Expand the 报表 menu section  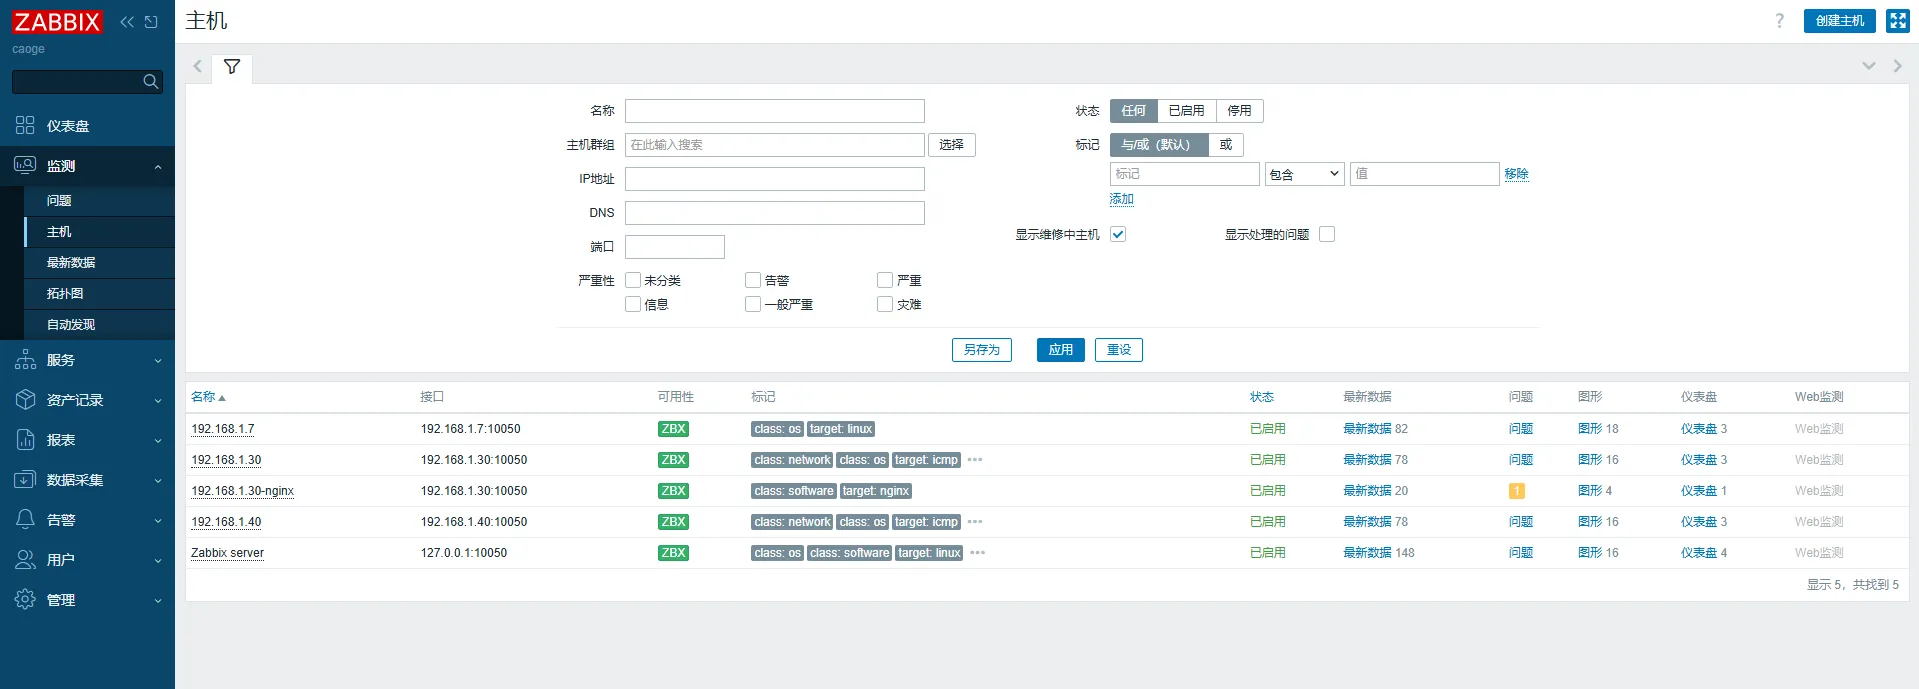[x=158, y=441]
